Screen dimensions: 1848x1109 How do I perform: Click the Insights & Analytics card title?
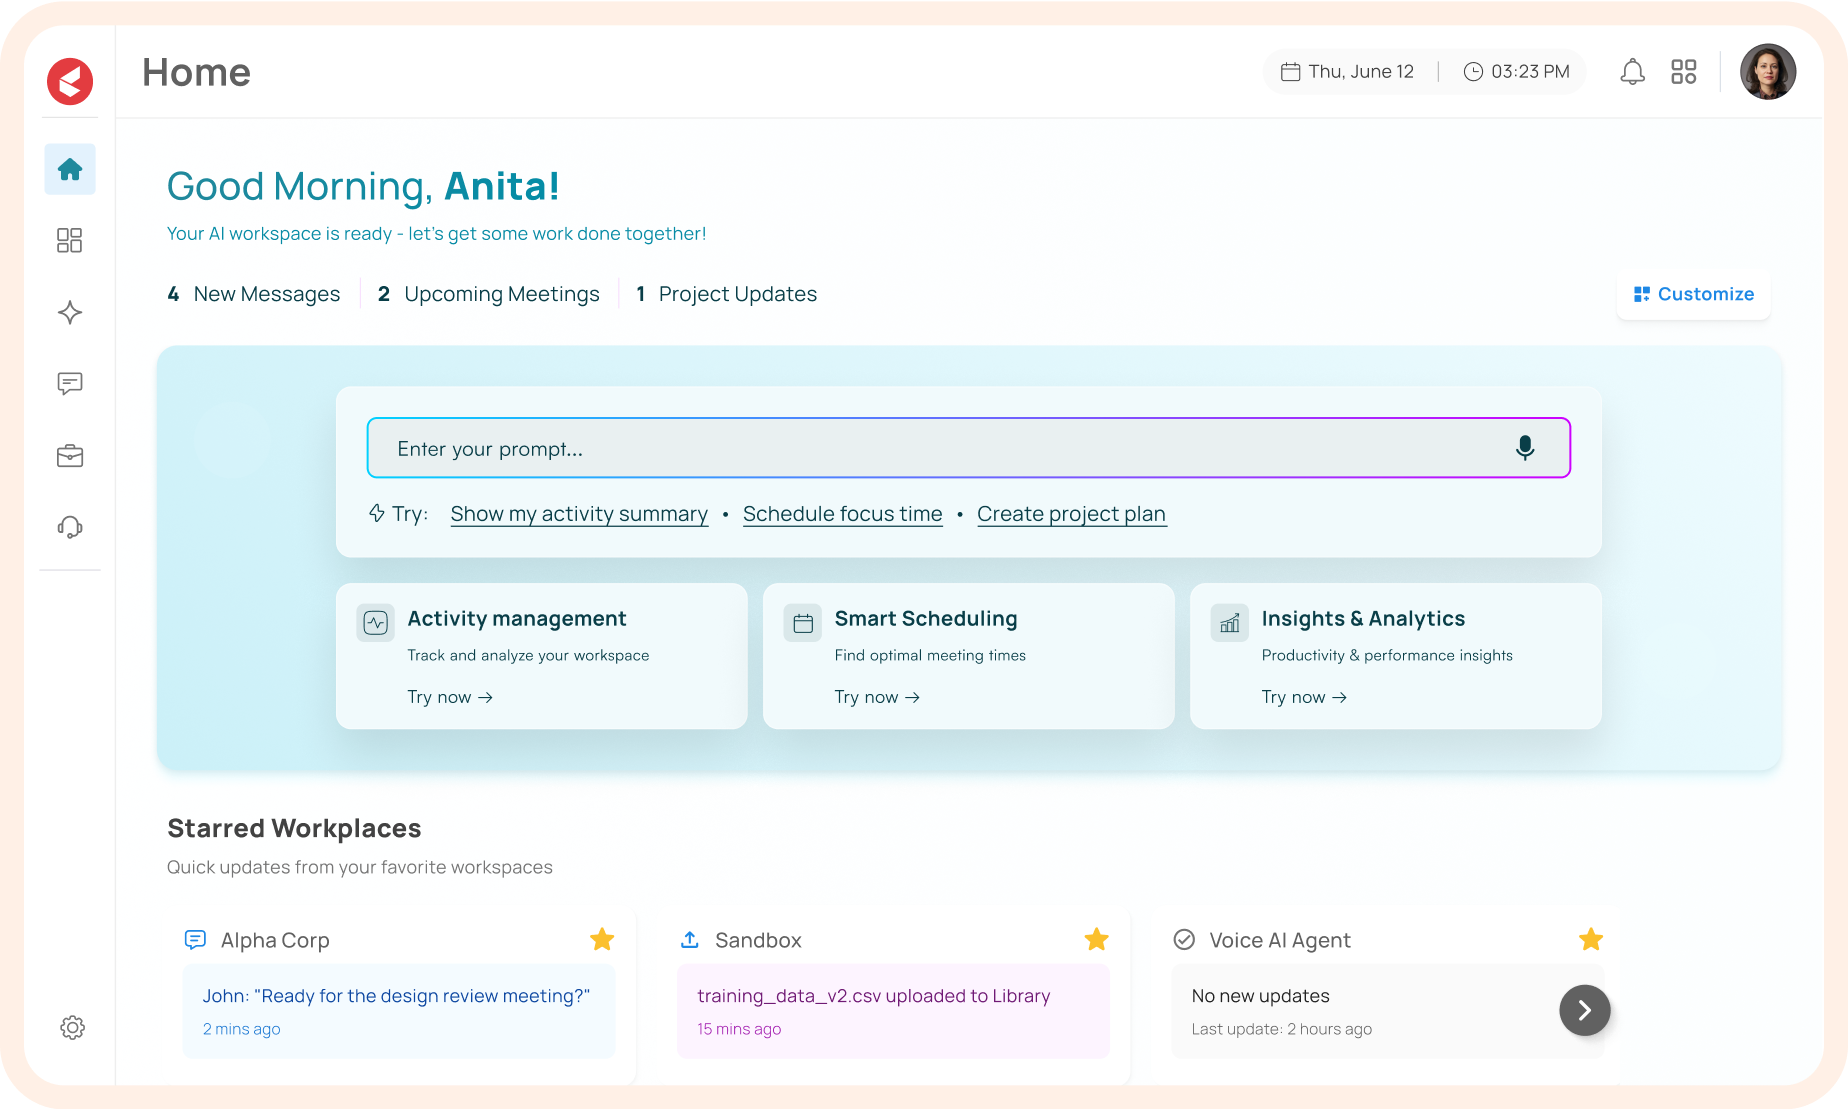(1364, 619)
